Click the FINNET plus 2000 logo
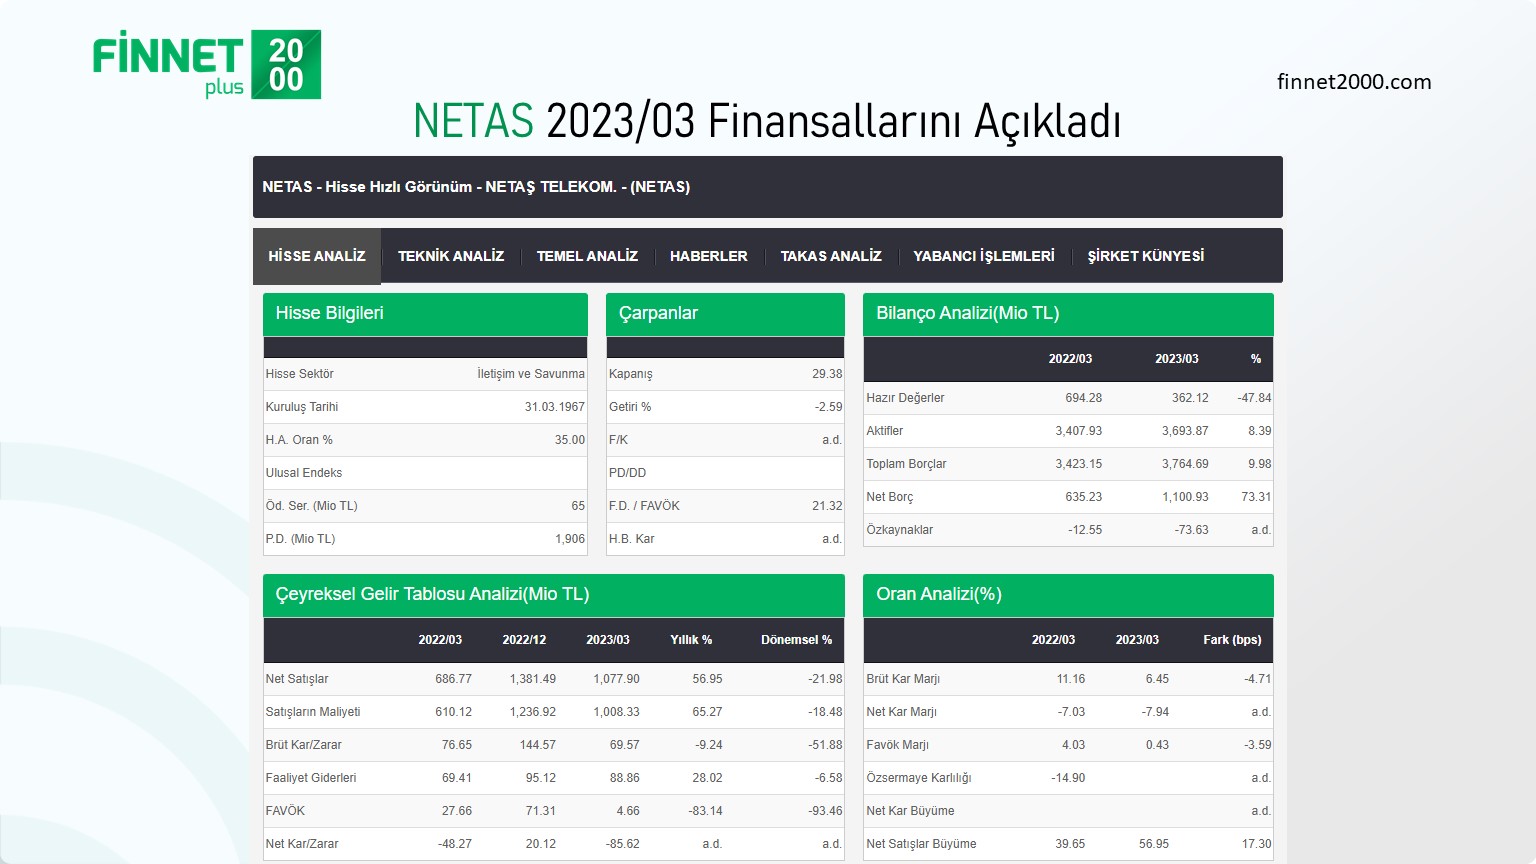 [207, 65]
